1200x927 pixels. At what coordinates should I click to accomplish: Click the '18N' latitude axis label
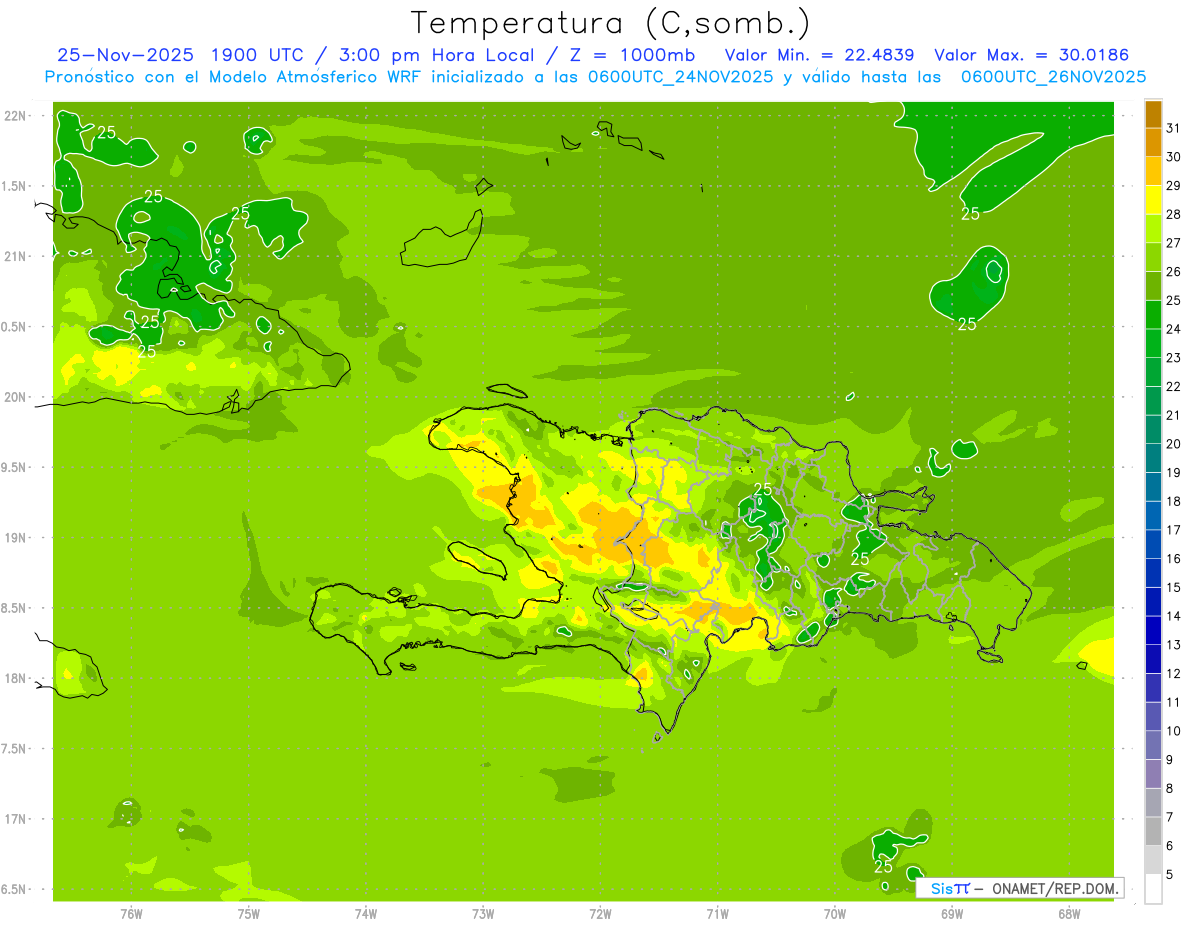pyautogui.click(x=14, y=678)
